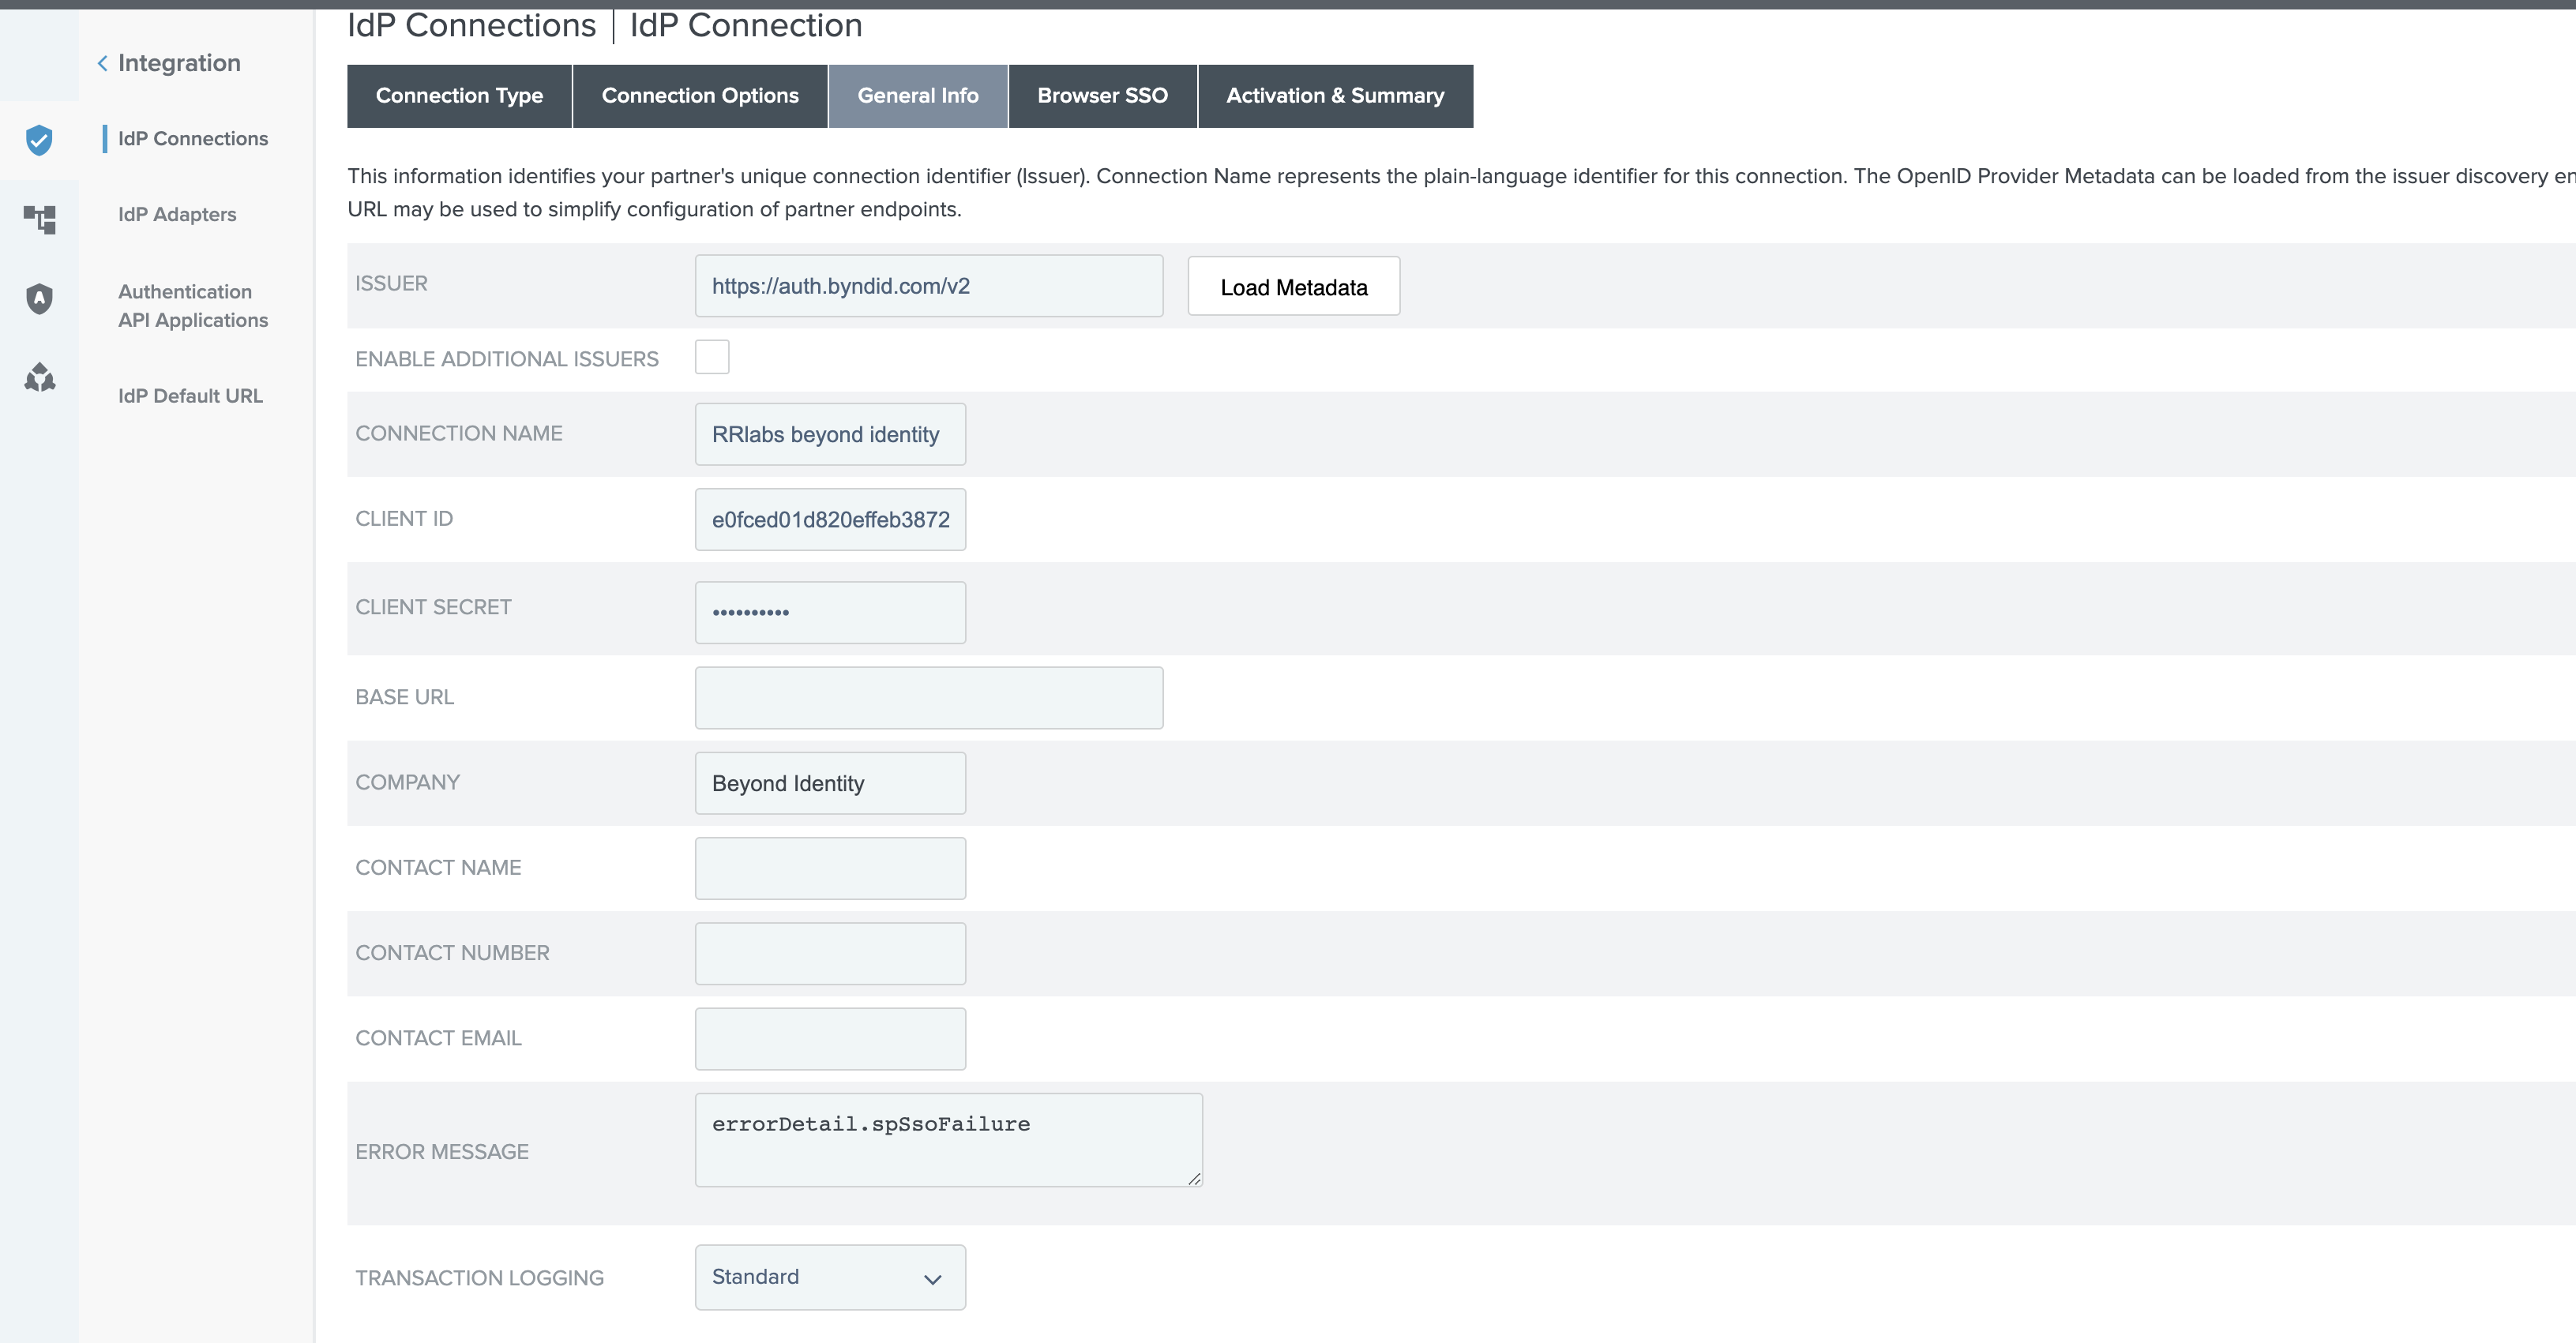This screenshot has width=2576, height=1343.
Task: Click the empty Base URL field
Action: (x=929, y=698)
